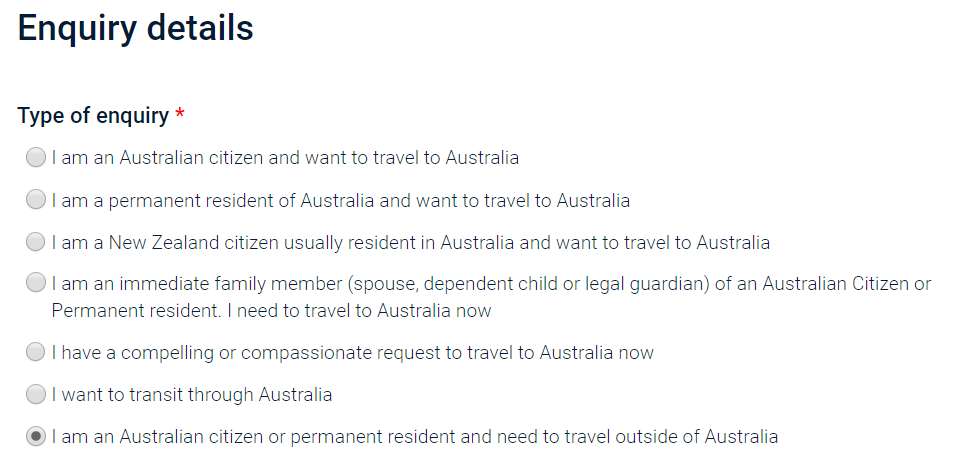Screen dimensions: 954x471
Task: Select the immediate family member radio circle
Action: click(x=36, y=282)
